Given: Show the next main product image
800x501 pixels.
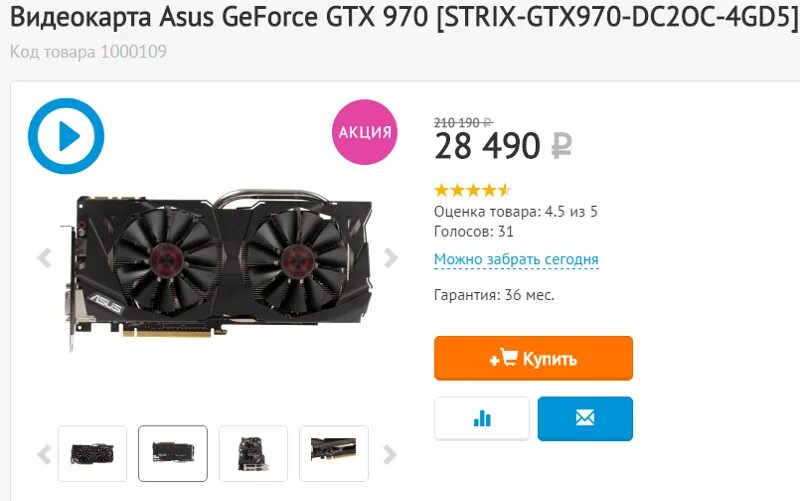Looking at the screenshot, I should click(x=390, y=258).
